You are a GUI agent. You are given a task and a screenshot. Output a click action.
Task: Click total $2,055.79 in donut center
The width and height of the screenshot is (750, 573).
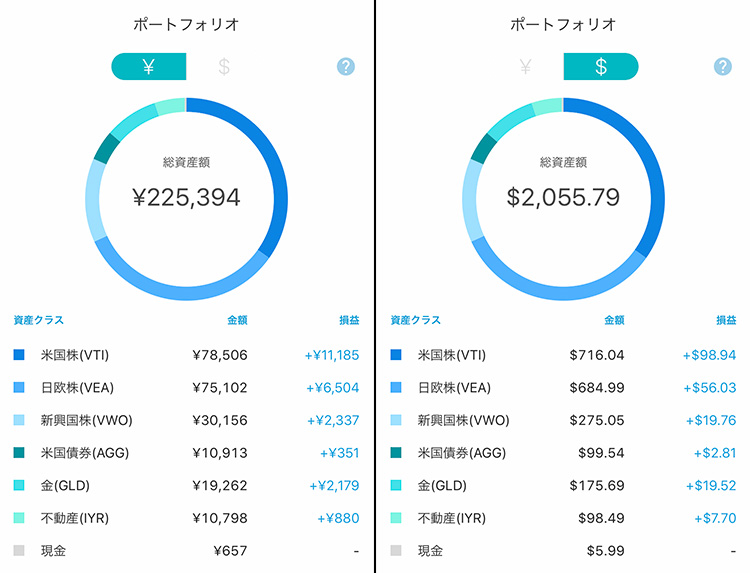[x=563, y=197]
